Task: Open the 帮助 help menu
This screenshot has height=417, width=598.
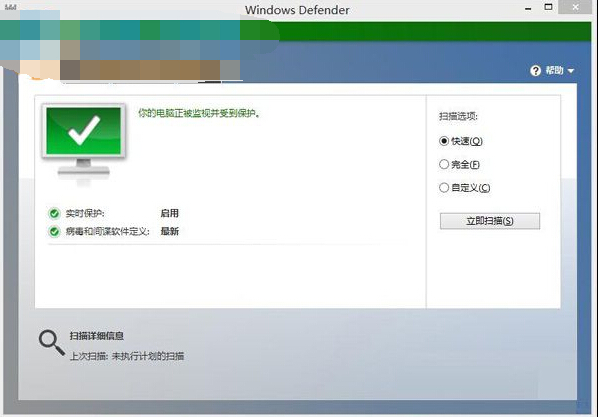Action: [x=554, y=71]
